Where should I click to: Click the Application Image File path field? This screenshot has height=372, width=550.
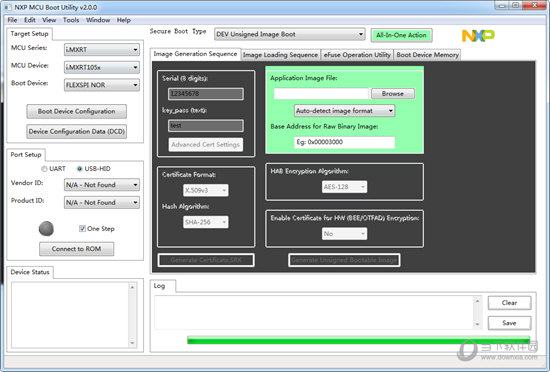(321, 94)
